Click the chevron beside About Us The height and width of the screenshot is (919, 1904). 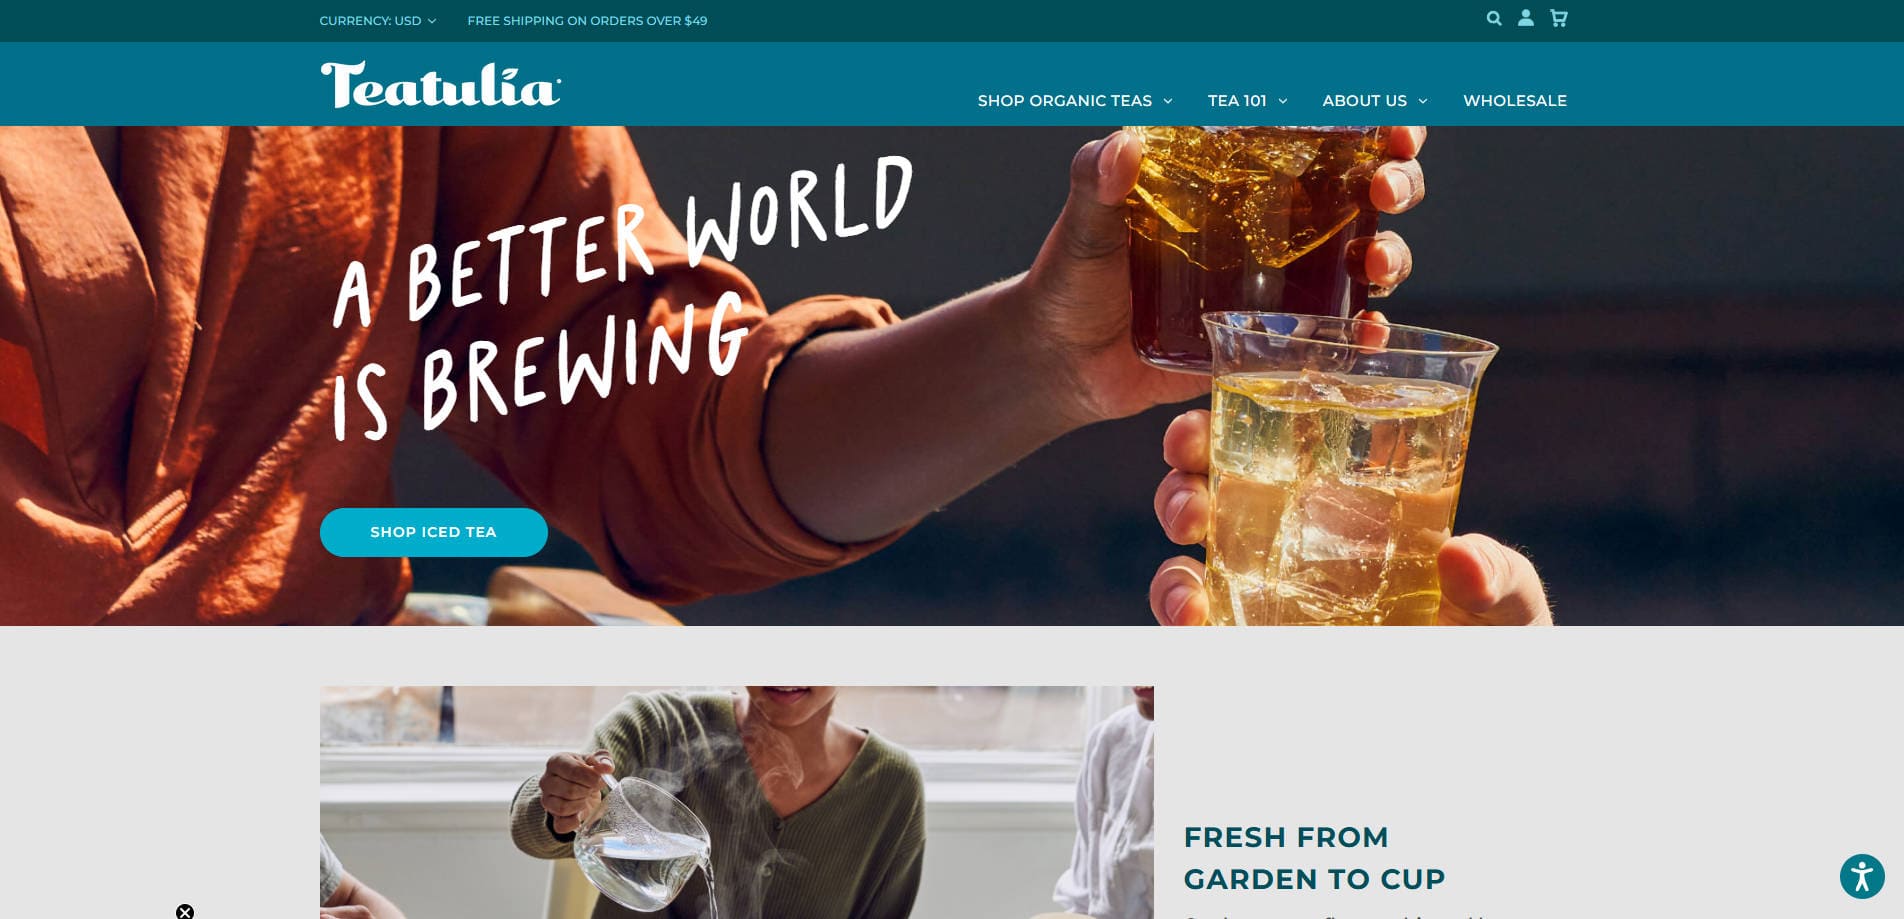1423,101
